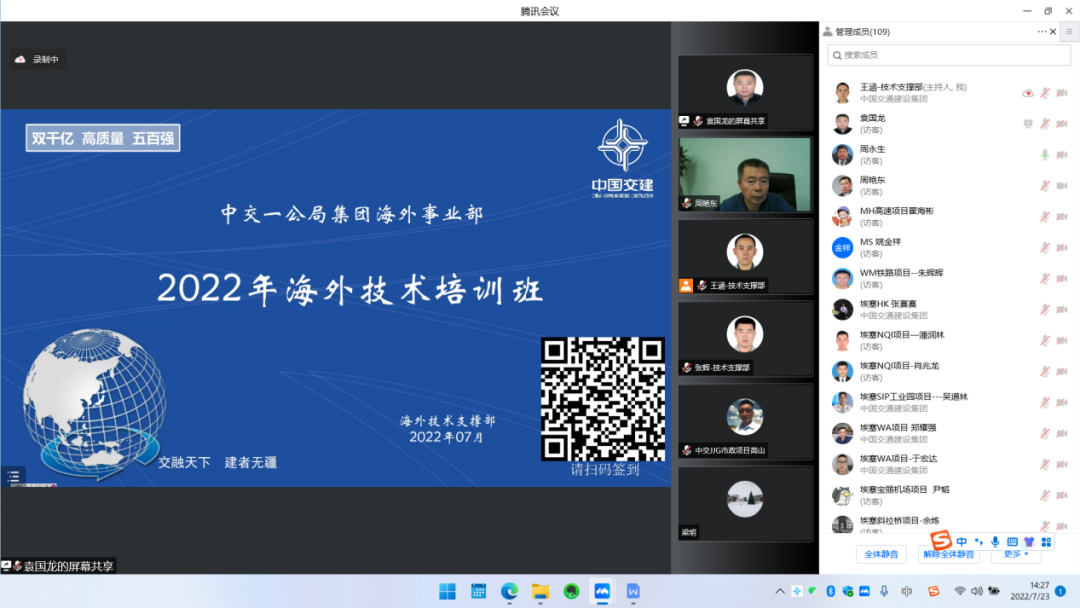
Task: Click the QR code on the shared slide
Action: tap(603, 399)
